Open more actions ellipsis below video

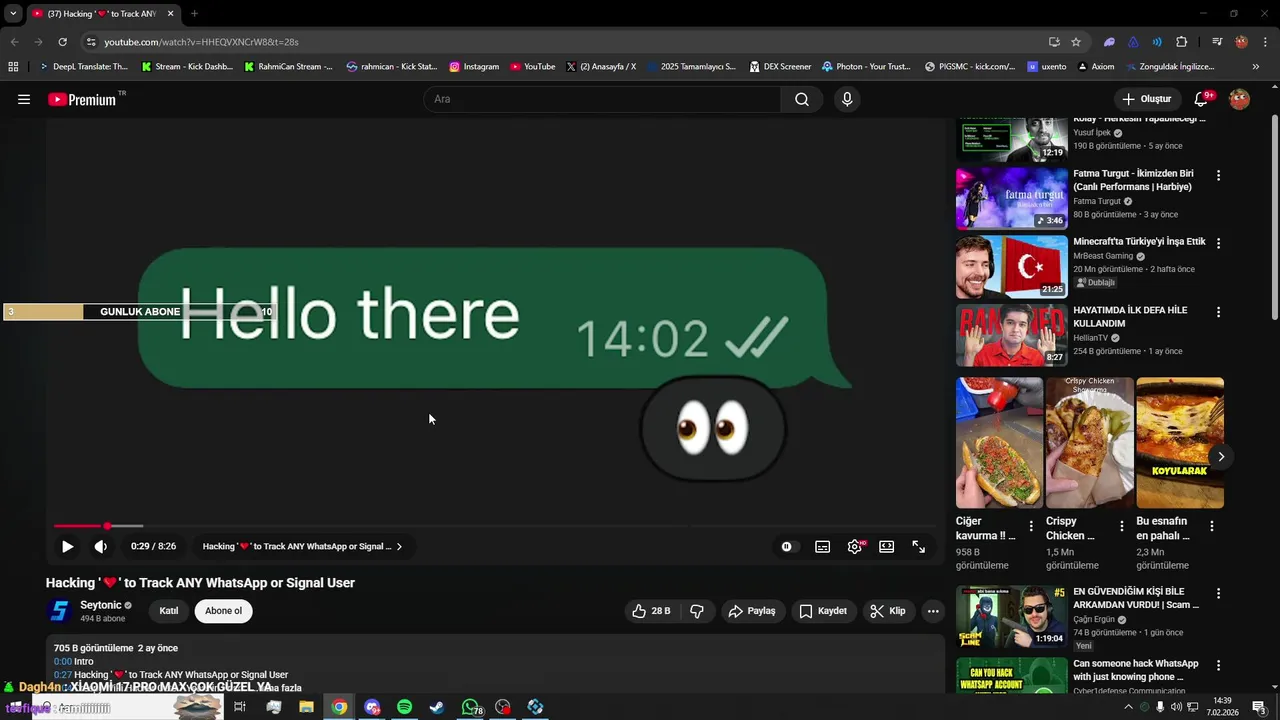coord(933,611)
